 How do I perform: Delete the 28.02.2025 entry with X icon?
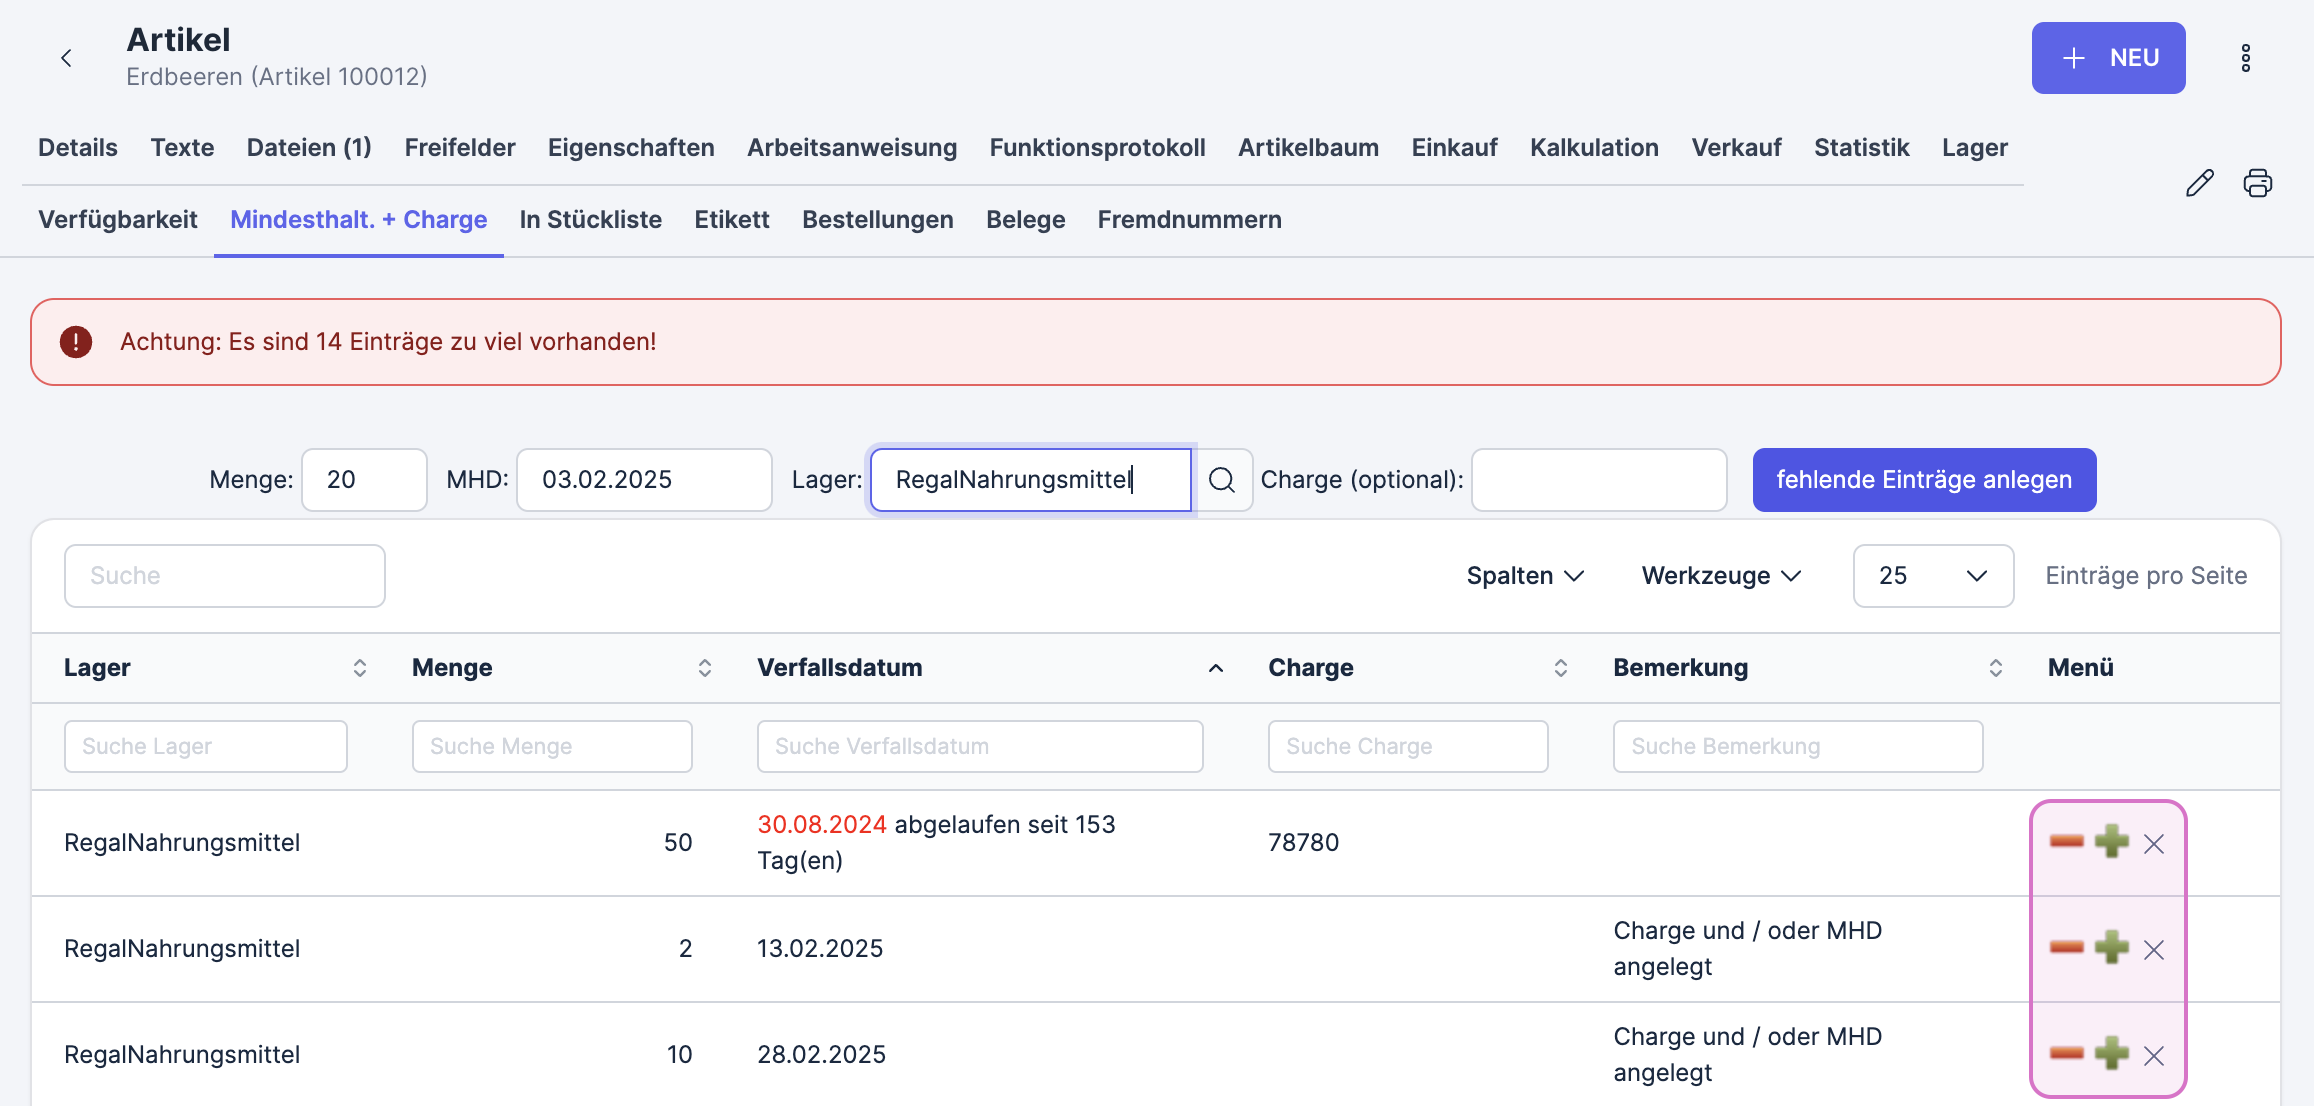[x=2154, y=1056]
